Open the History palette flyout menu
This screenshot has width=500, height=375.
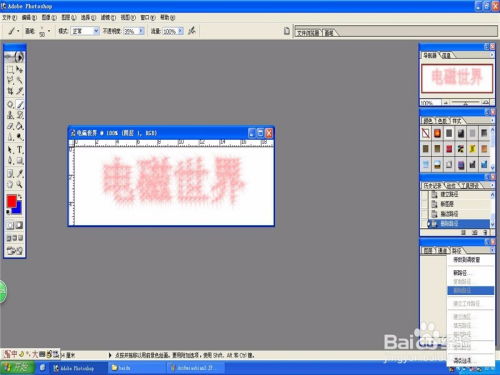pyautogui.click(x=492, y=185)
